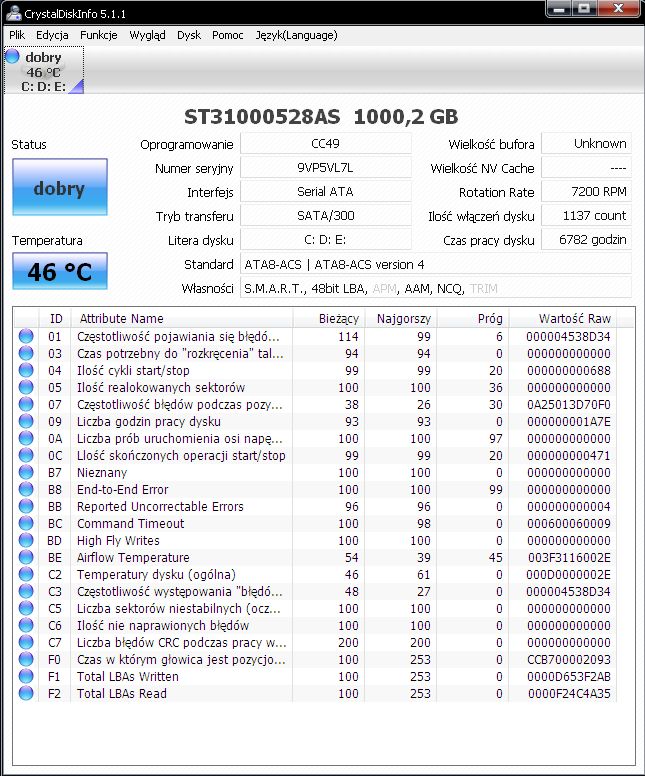
Task: Click blue status orb in disk tab
Action: click(12, 56)
